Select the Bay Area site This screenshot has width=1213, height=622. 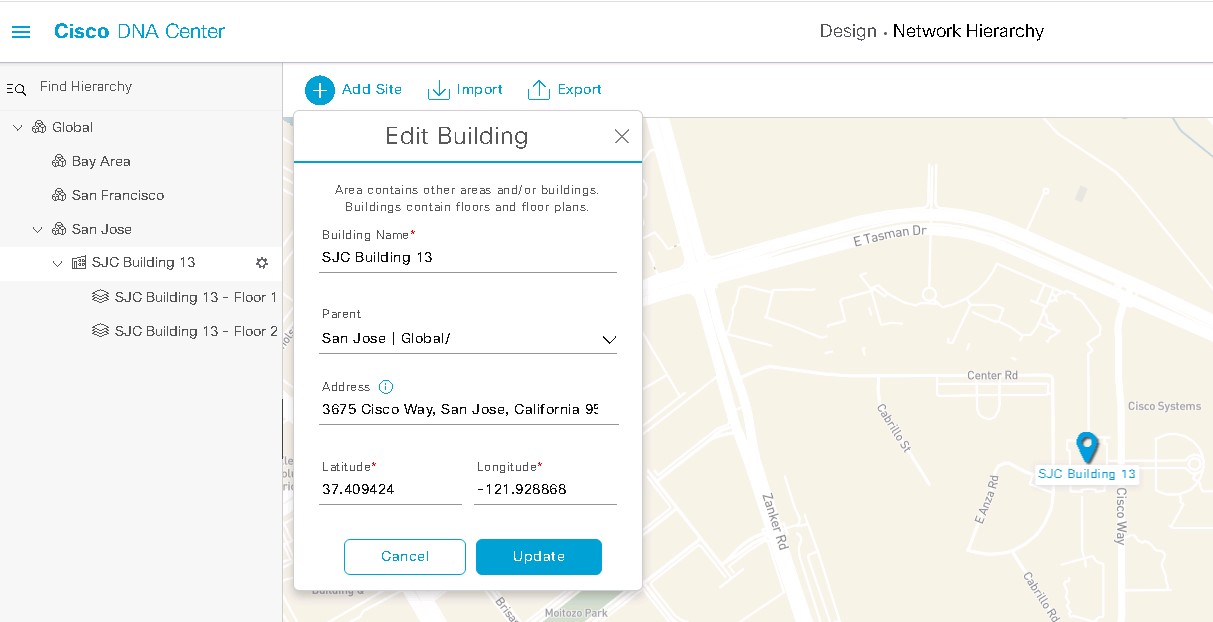click(x=101, y=161)
